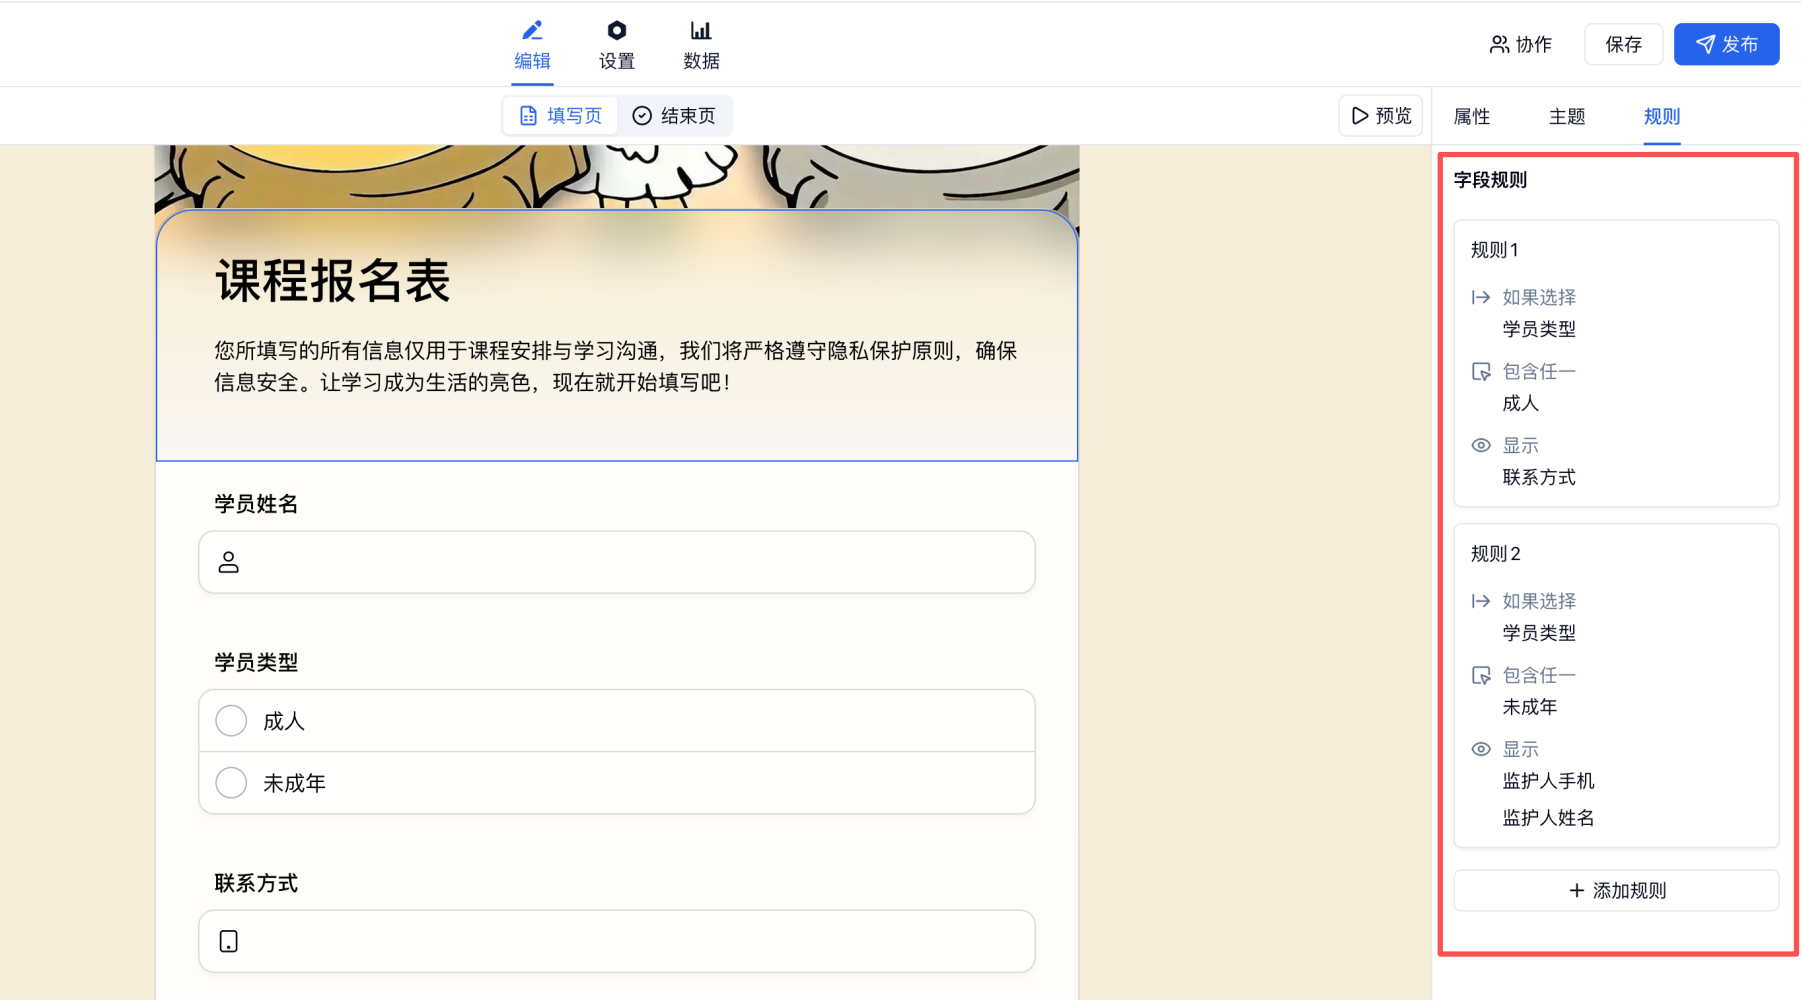Screen dimensions: 1801x1000
Task: Click the person icon in name field
Action: coord(229,562)
